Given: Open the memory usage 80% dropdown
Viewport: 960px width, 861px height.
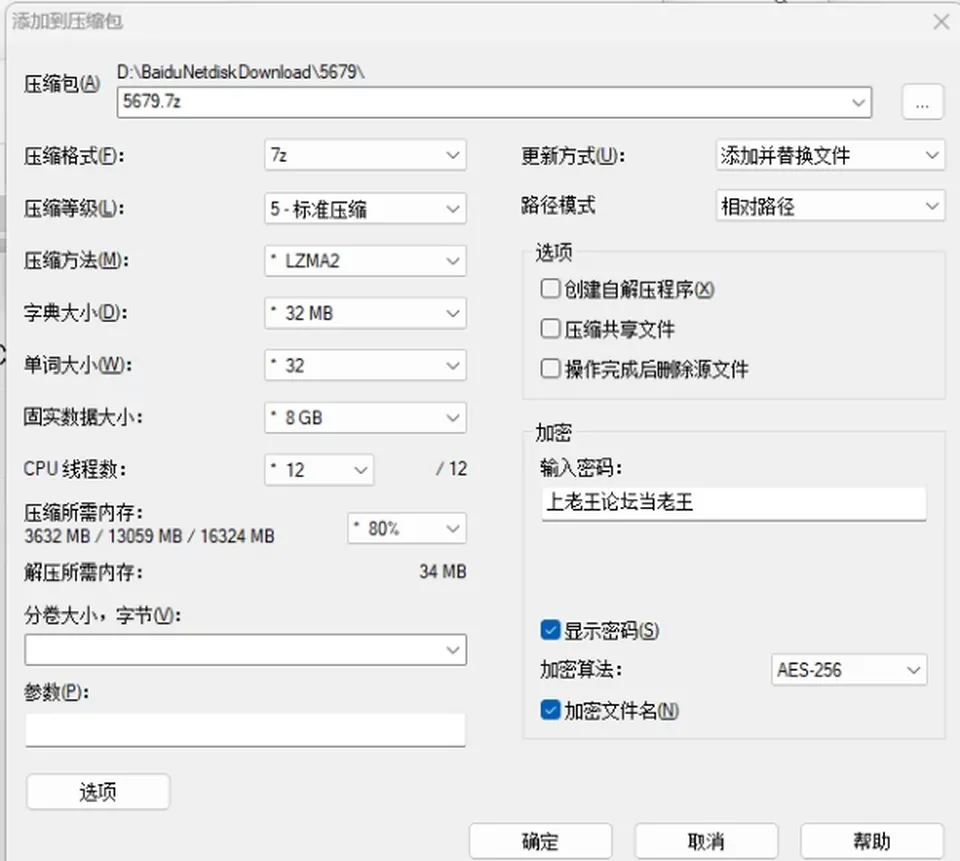Looking at the screenshot, I should (407, 528).
